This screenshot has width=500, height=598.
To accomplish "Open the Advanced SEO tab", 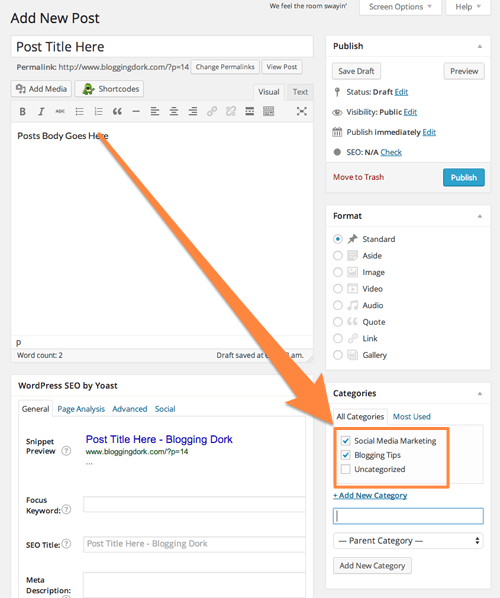I will tap(130, 409).
